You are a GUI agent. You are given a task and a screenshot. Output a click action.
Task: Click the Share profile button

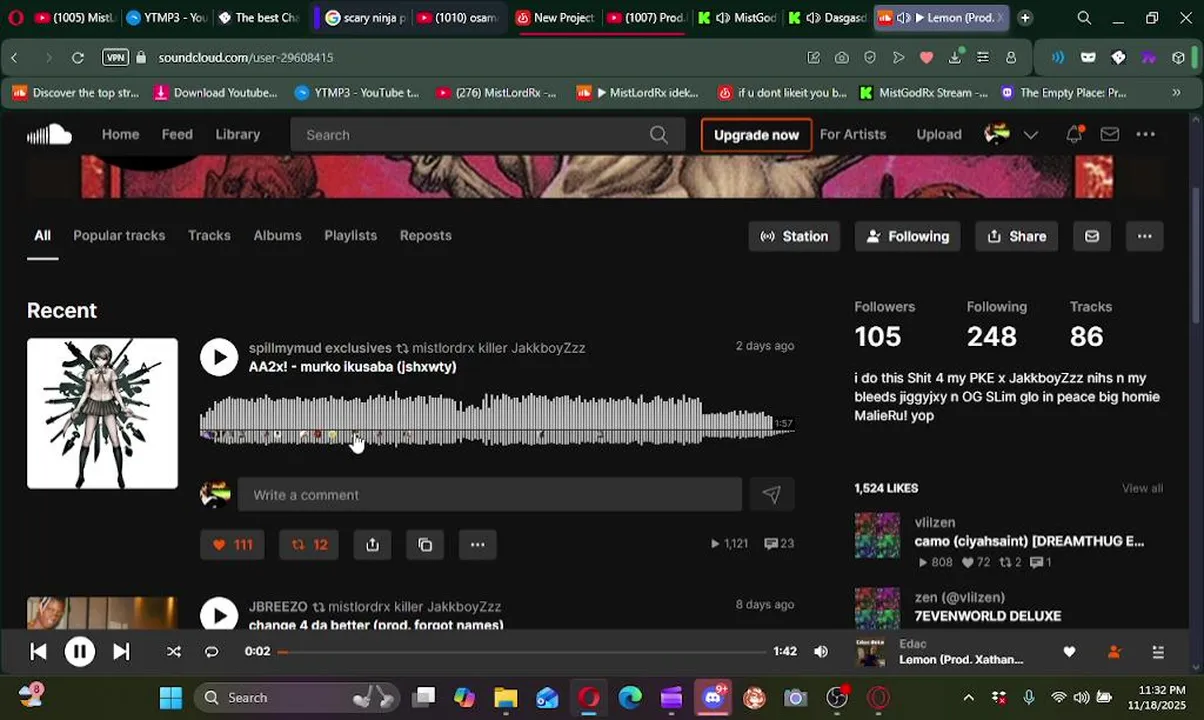[x=1016, y=236]
